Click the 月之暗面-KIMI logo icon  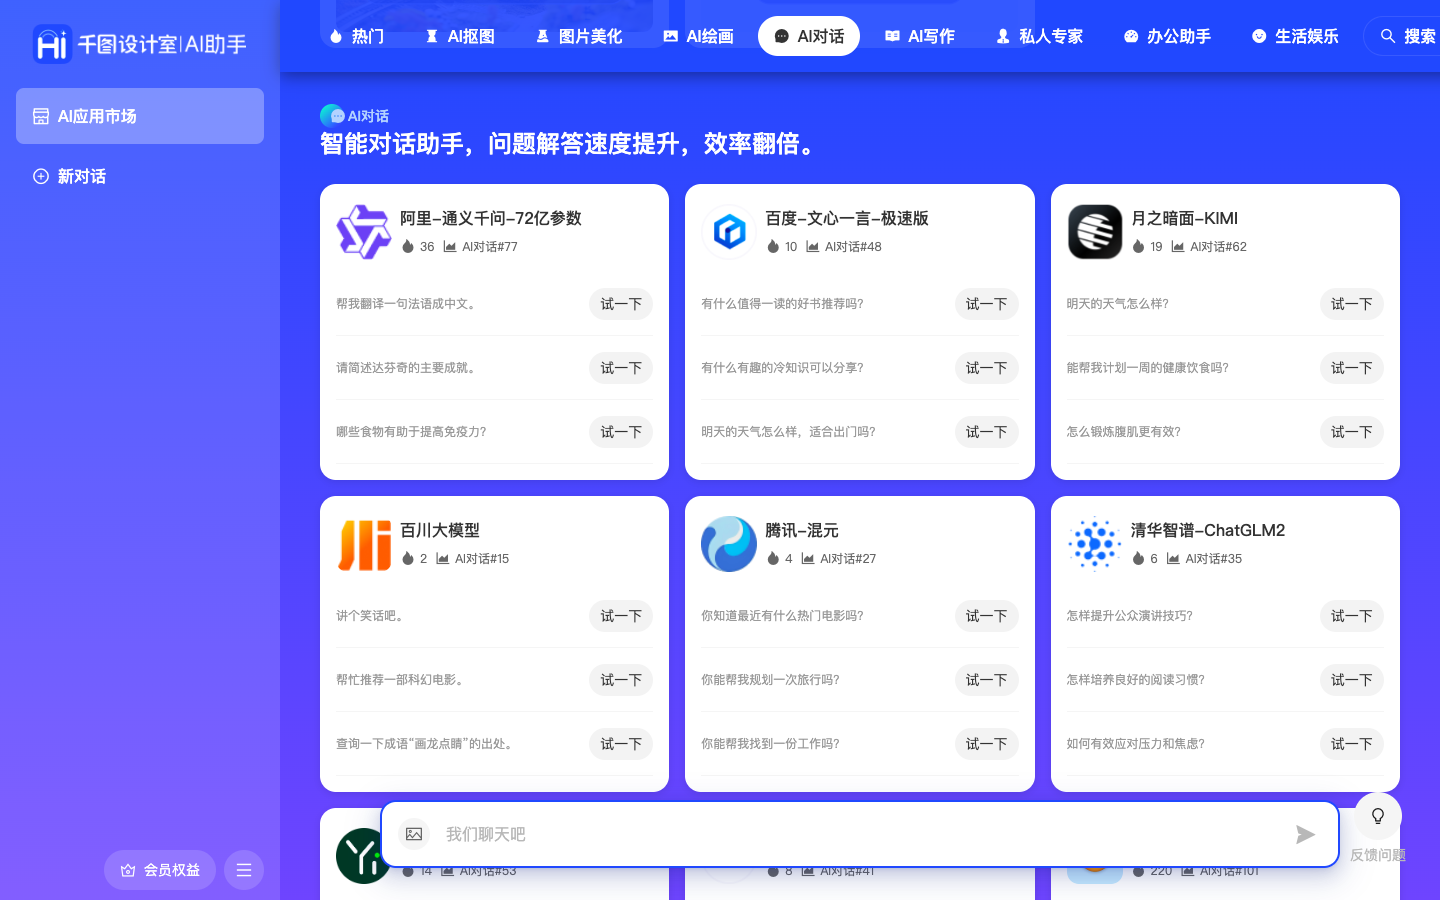1095,231
